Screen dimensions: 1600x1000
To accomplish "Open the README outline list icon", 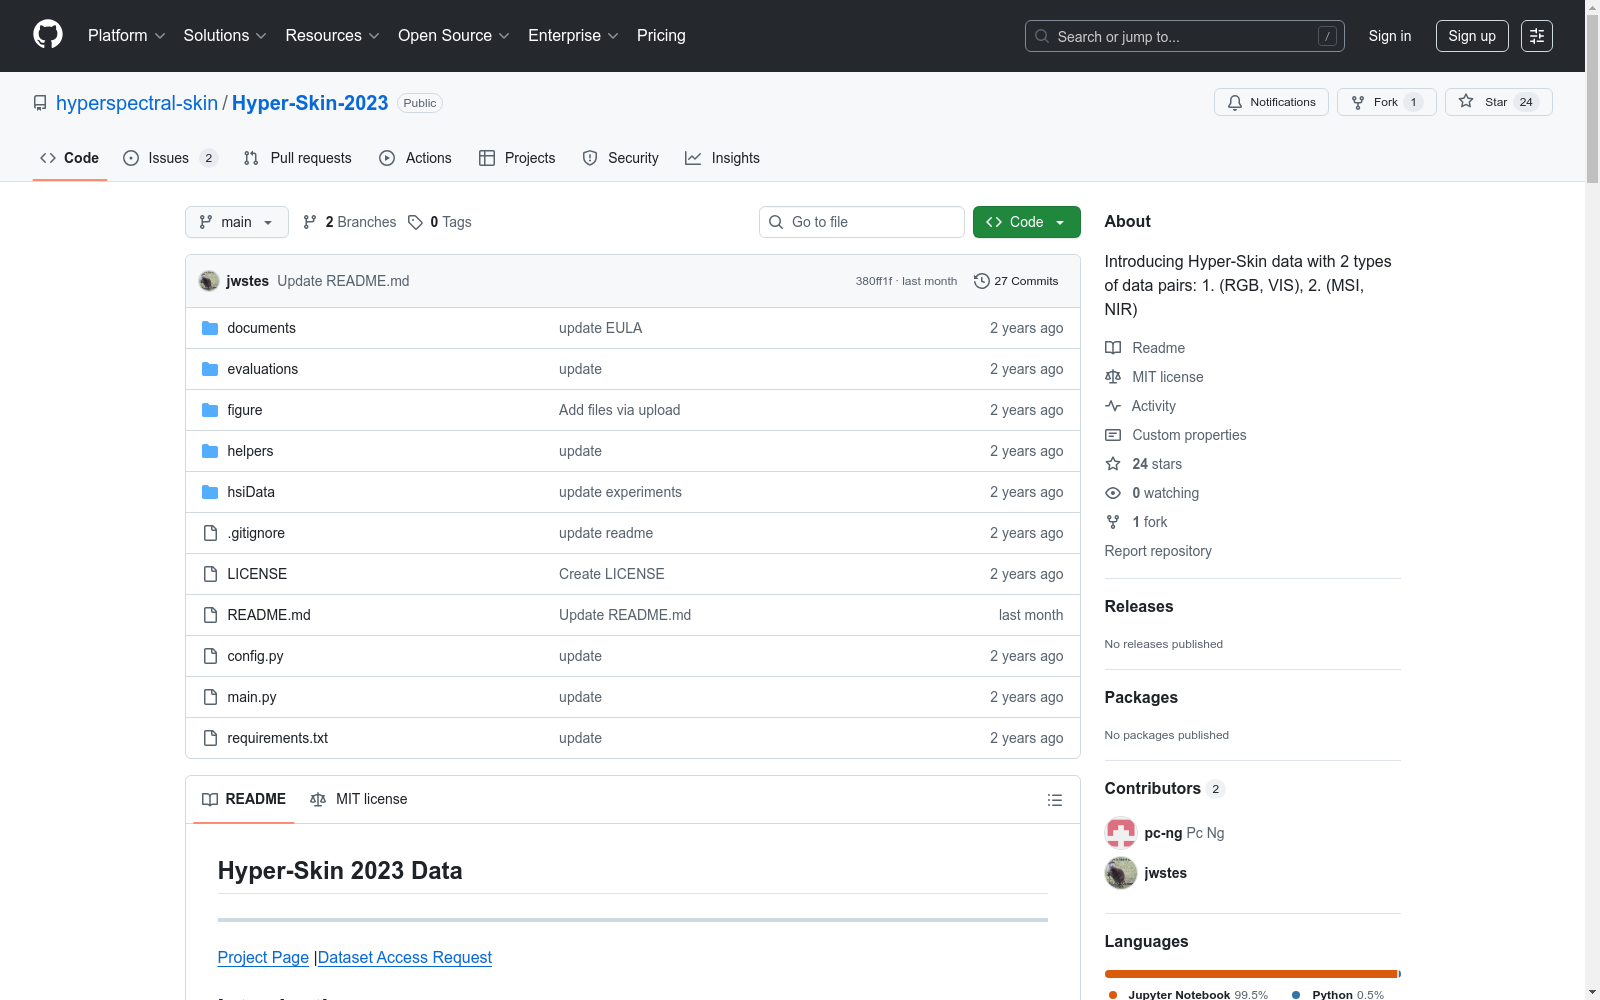I will 1054,800.
